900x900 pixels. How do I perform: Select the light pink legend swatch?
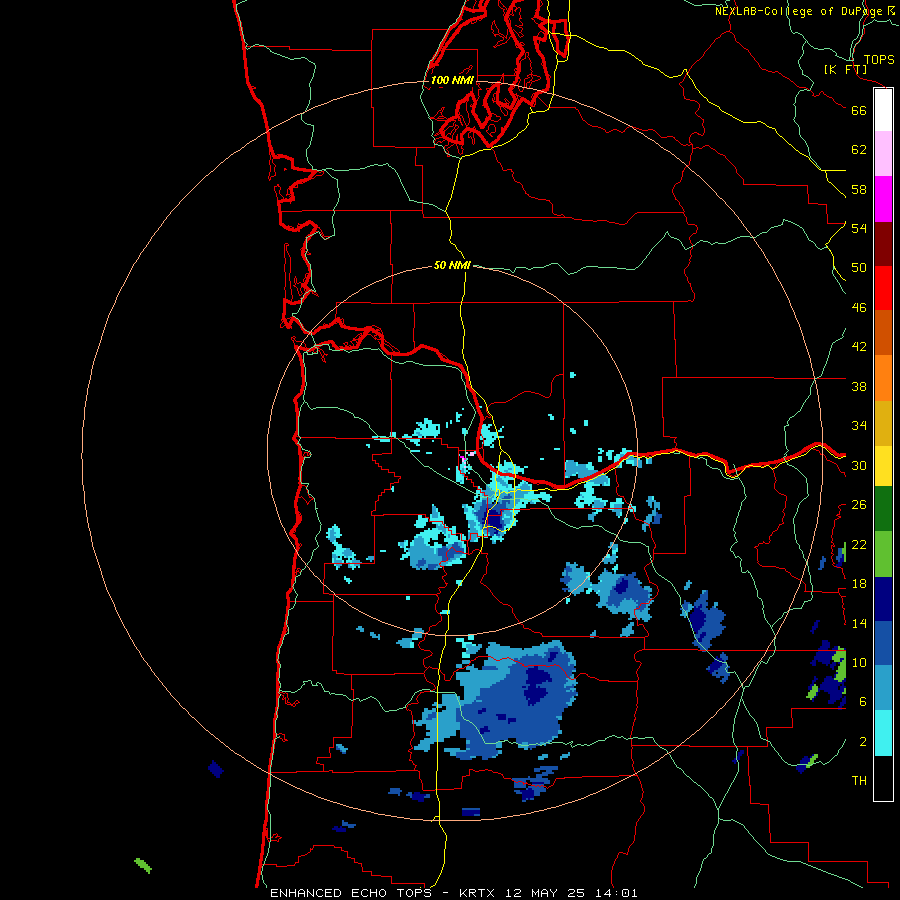click(883, 154)
